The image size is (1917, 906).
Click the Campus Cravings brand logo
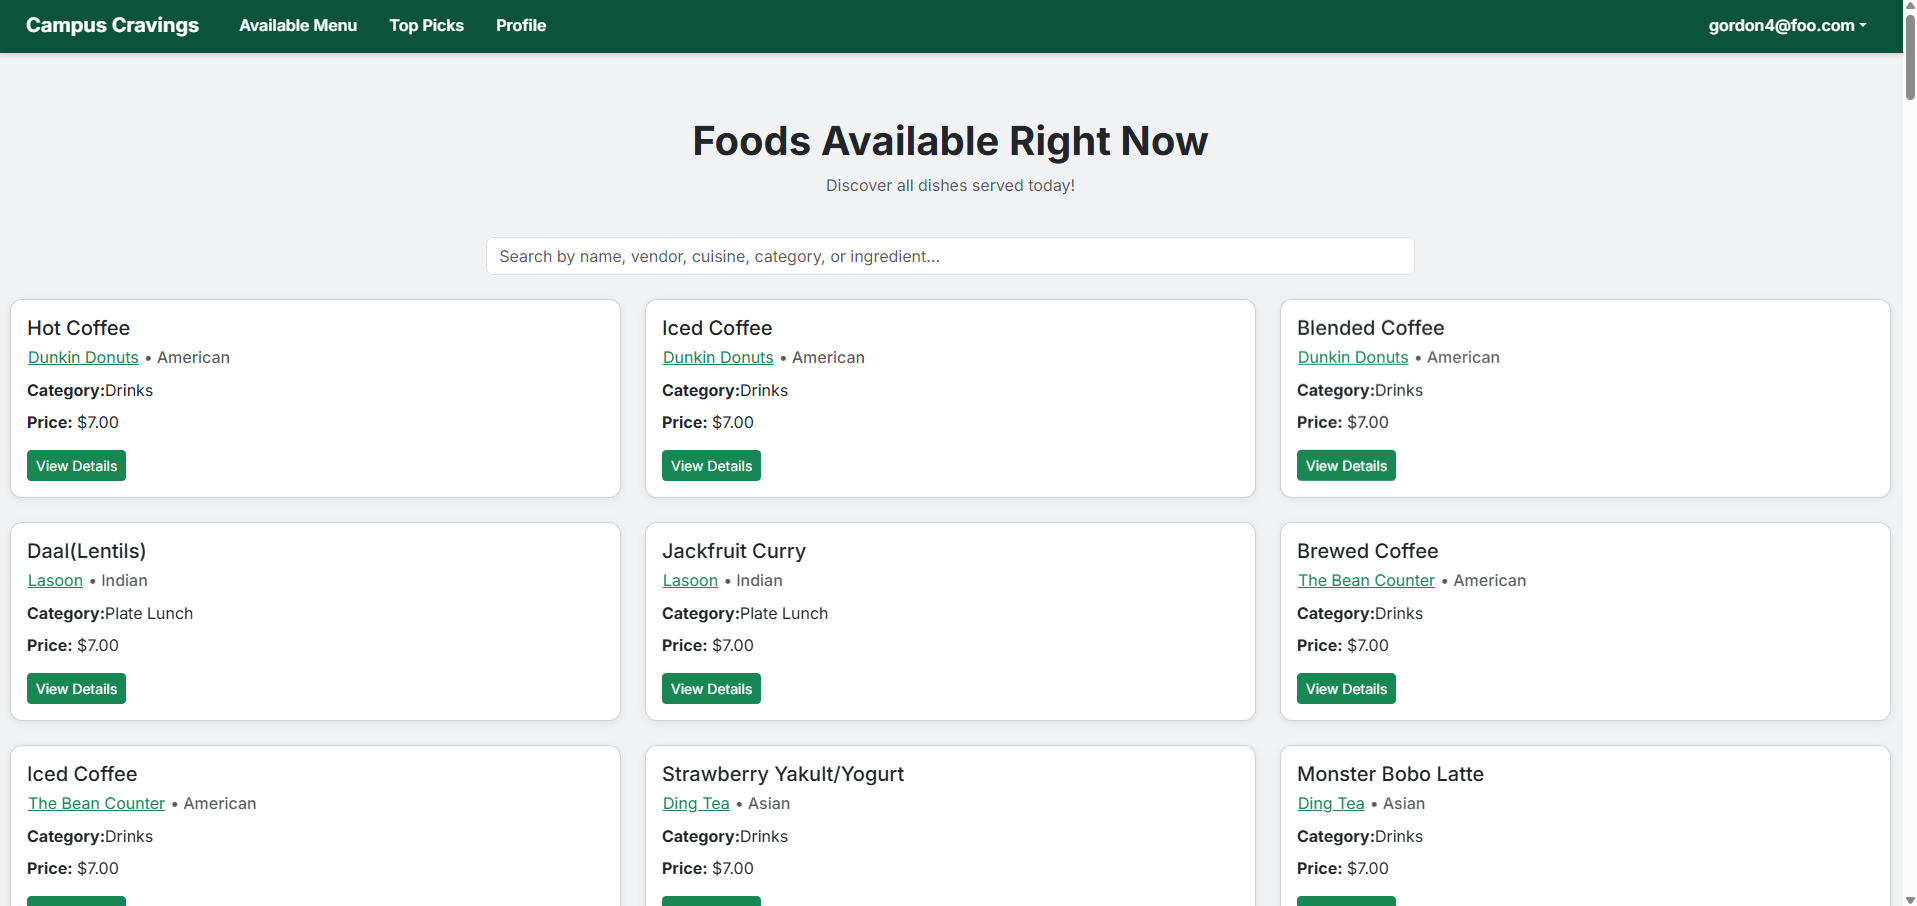(112, 26)
